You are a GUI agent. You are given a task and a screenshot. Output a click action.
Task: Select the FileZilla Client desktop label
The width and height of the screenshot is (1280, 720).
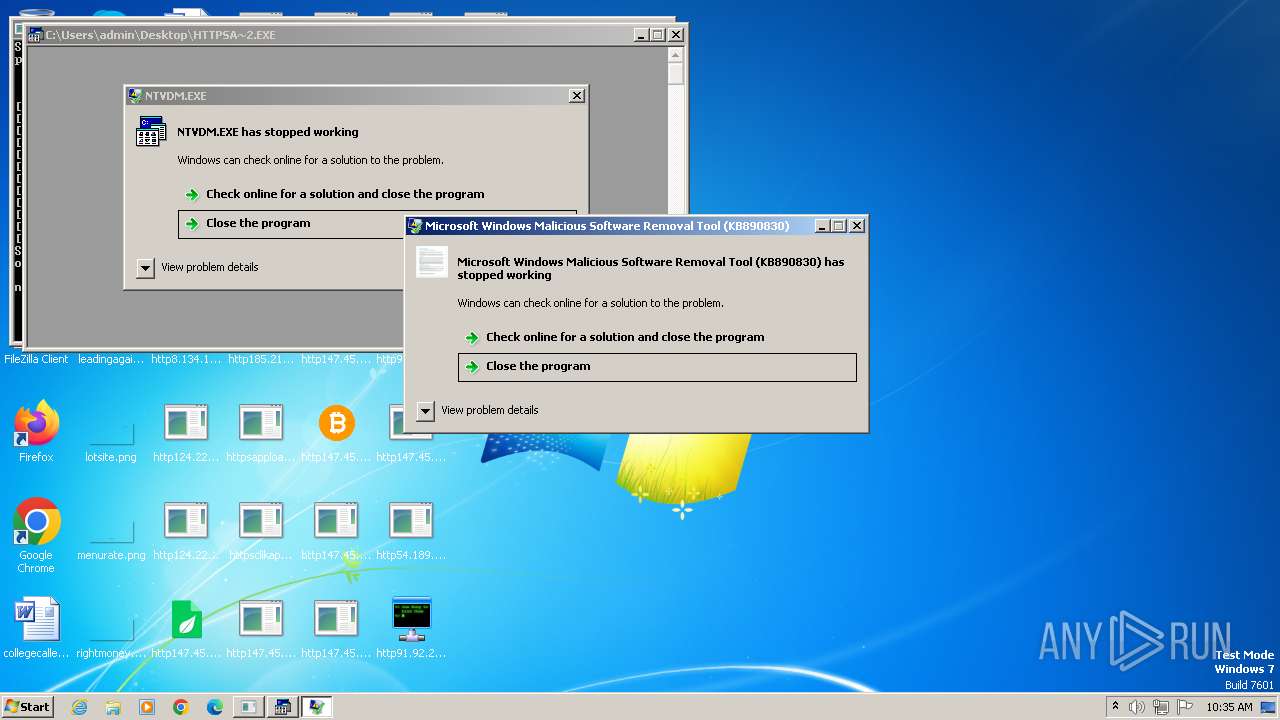[36, 359]
